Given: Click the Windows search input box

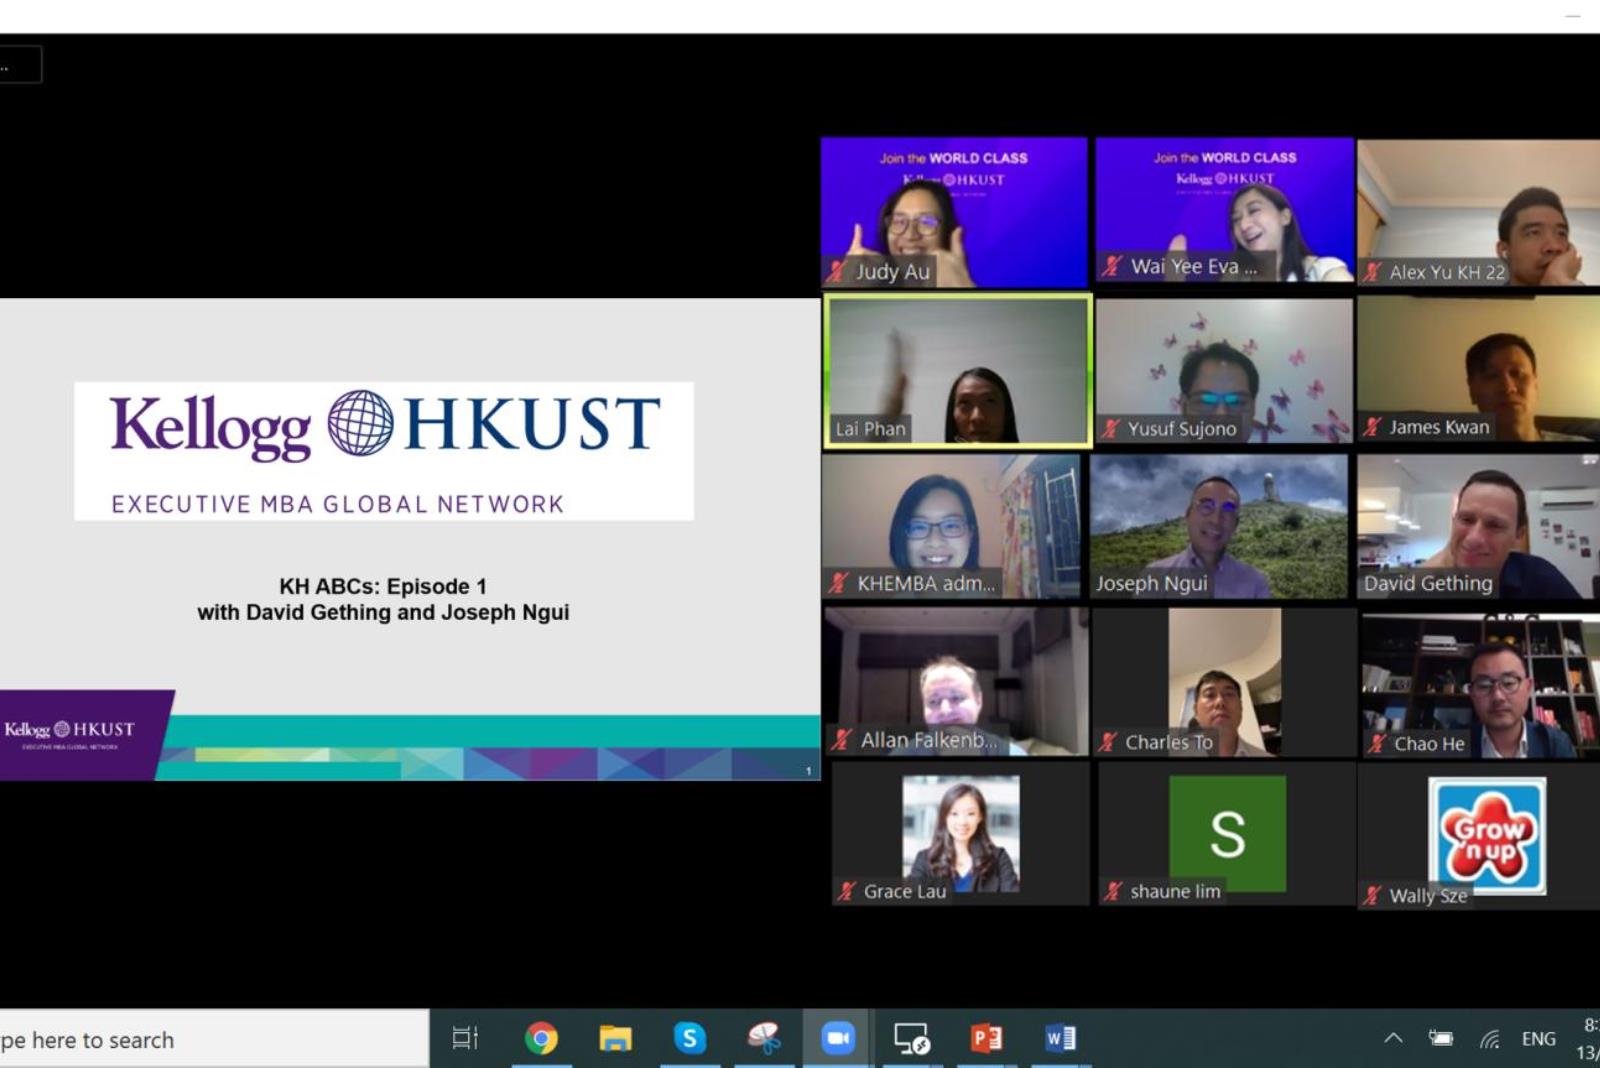Looking at the screenshot, I should point(210,1040).
